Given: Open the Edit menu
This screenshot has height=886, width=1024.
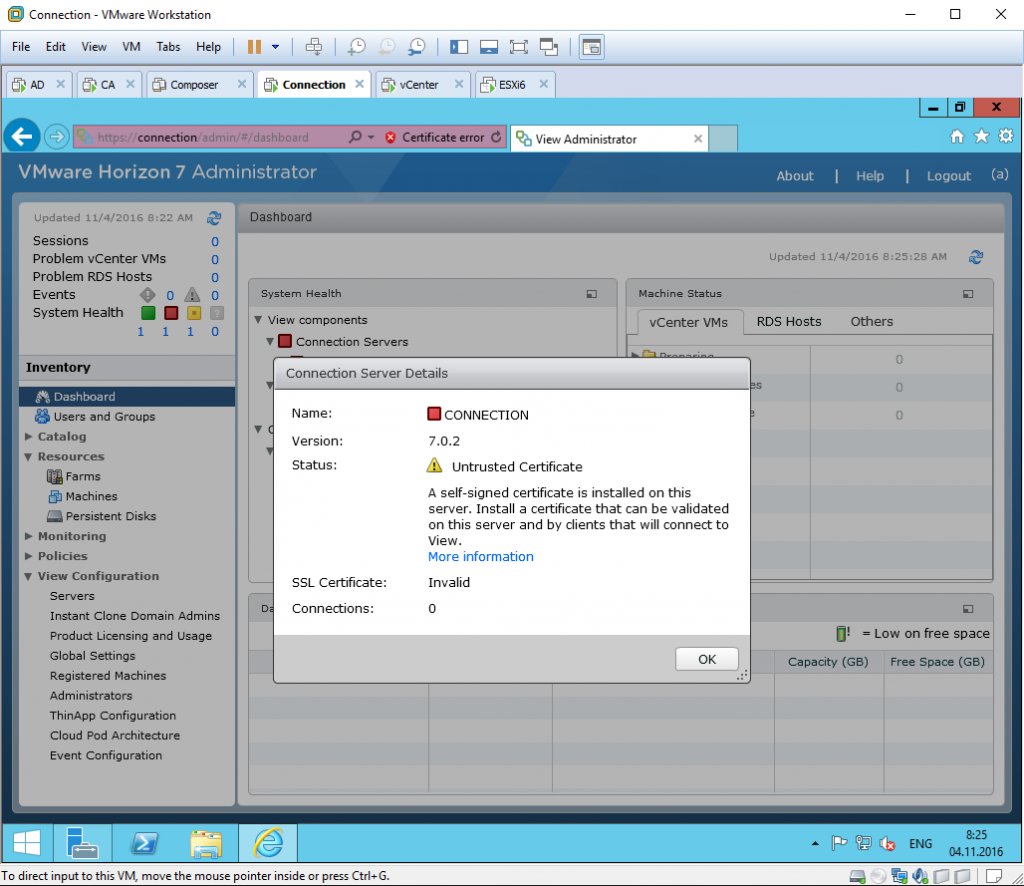Looking at the screenshot, I should click(x=56, y=46).
